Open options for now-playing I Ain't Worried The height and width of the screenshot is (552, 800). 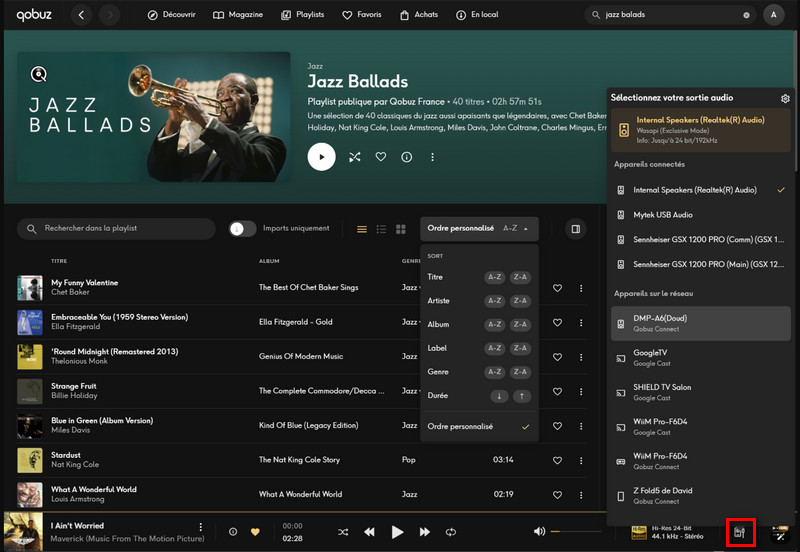pos(201,526)
